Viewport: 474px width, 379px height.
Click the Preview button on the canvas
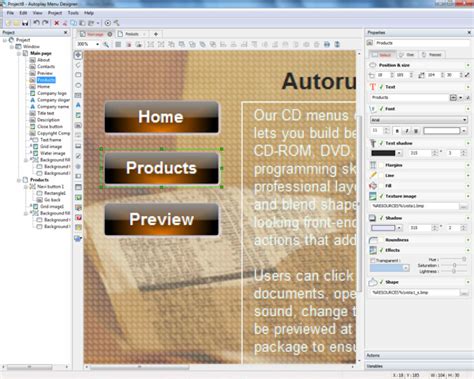click(x=161, y=219)
